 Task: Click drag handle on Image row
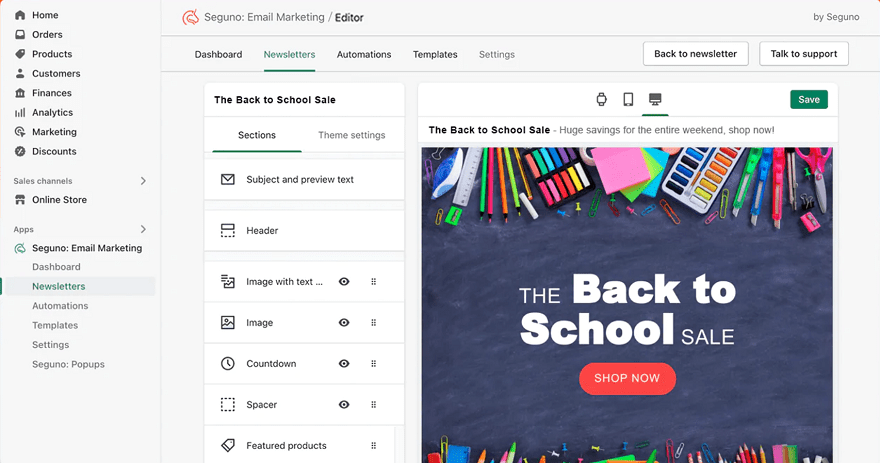(374, 323)
